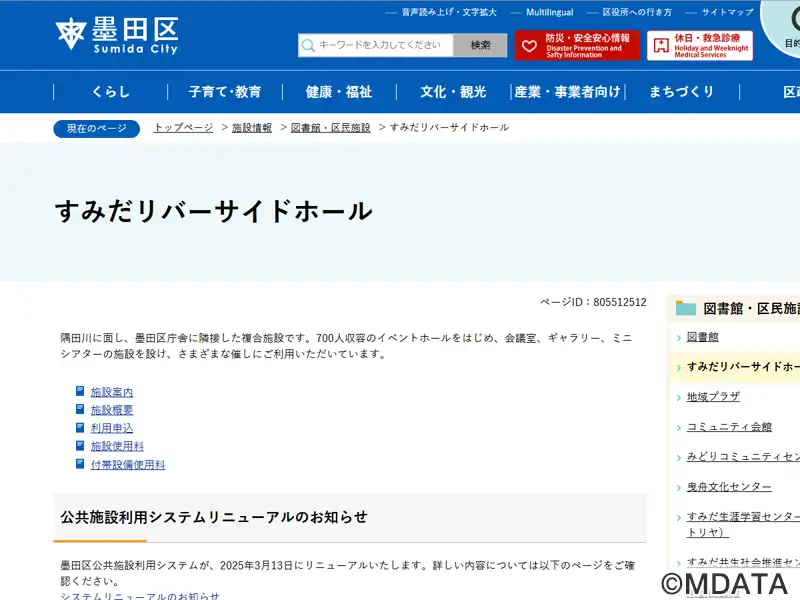Click the ページID：805512512 text
The image size is (800, 600).
[x=593, y=302]
